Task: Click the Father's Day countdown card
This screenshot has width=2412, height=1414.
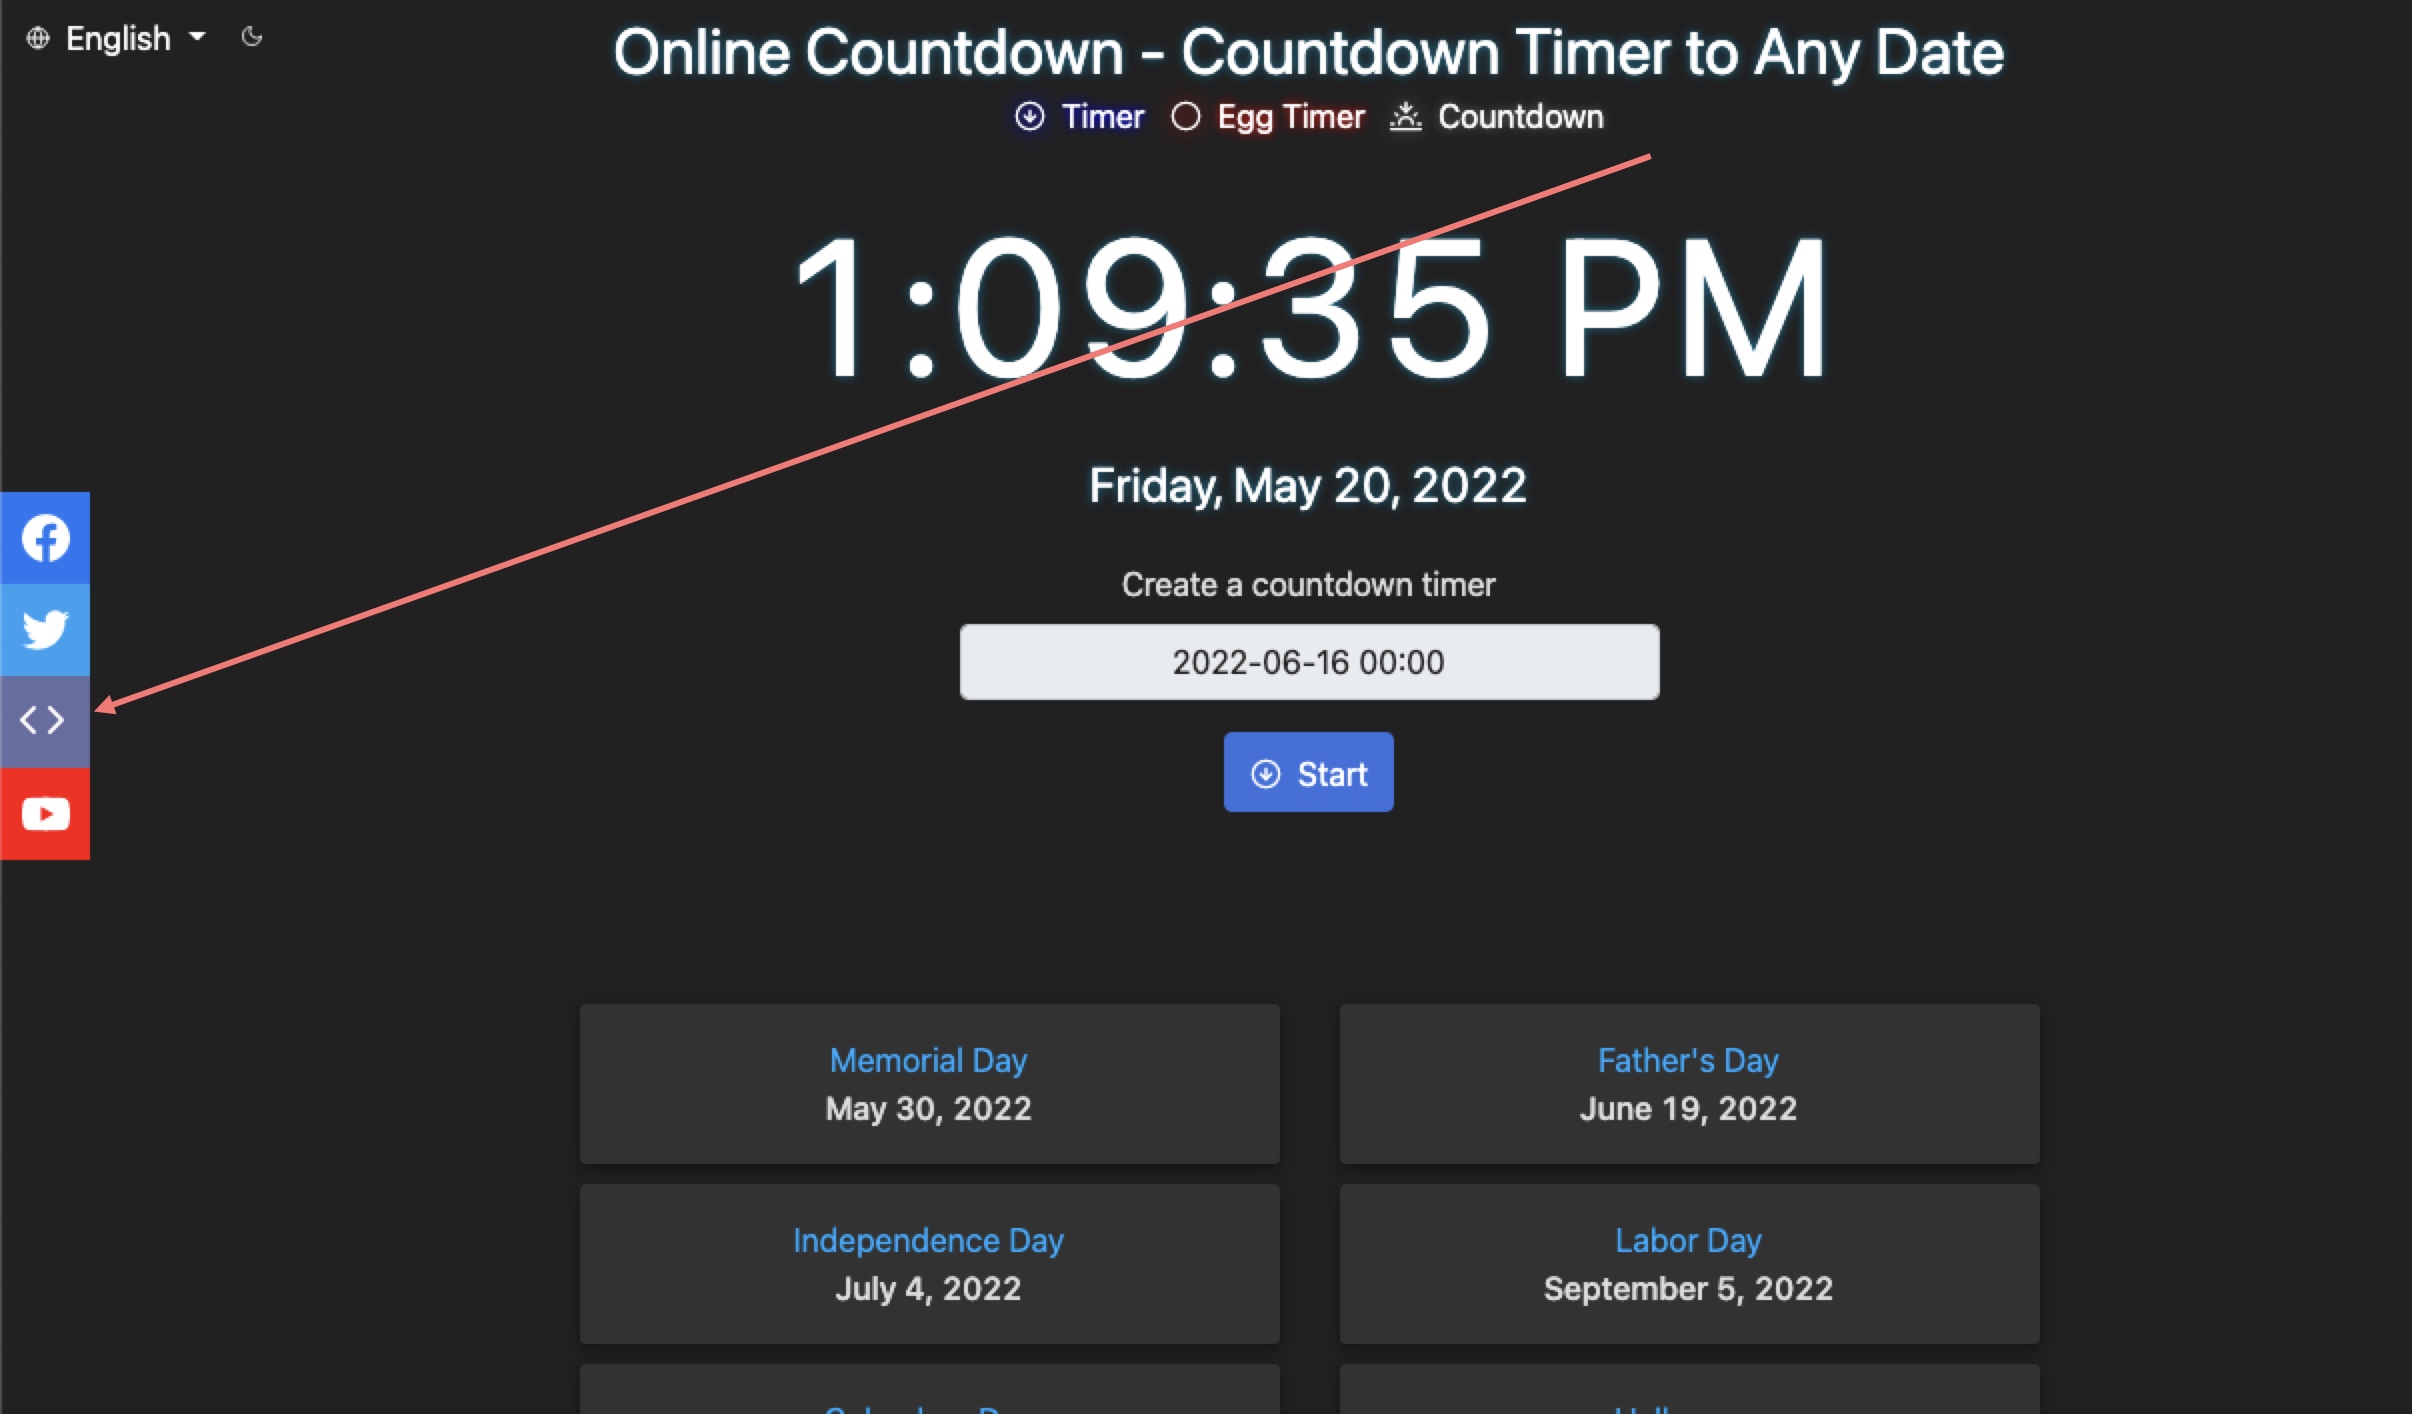Action: point(1690,1082)
